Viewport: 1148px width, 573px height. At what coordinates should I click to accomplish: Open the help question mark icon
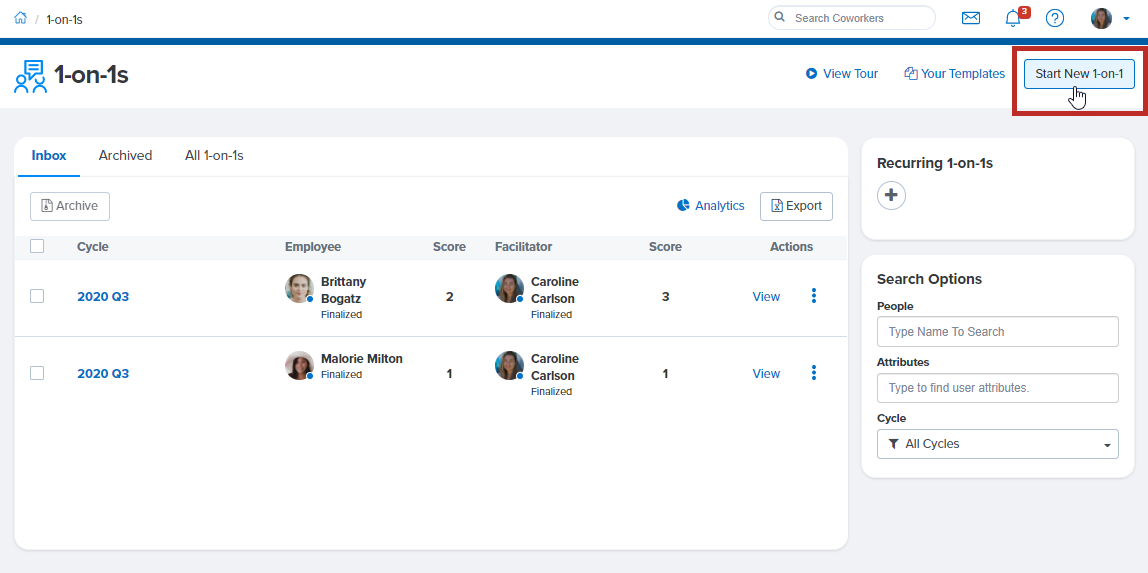1054,18
